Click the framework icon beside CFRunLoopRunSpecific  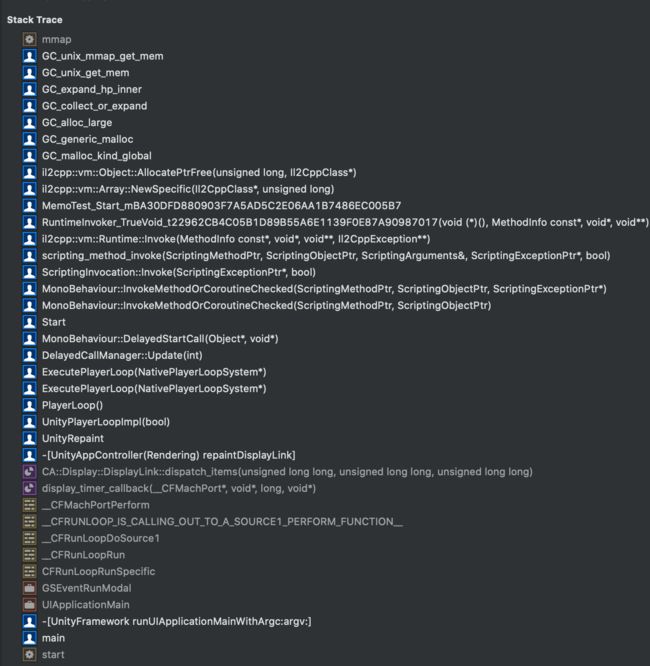(x=29, y=572)
